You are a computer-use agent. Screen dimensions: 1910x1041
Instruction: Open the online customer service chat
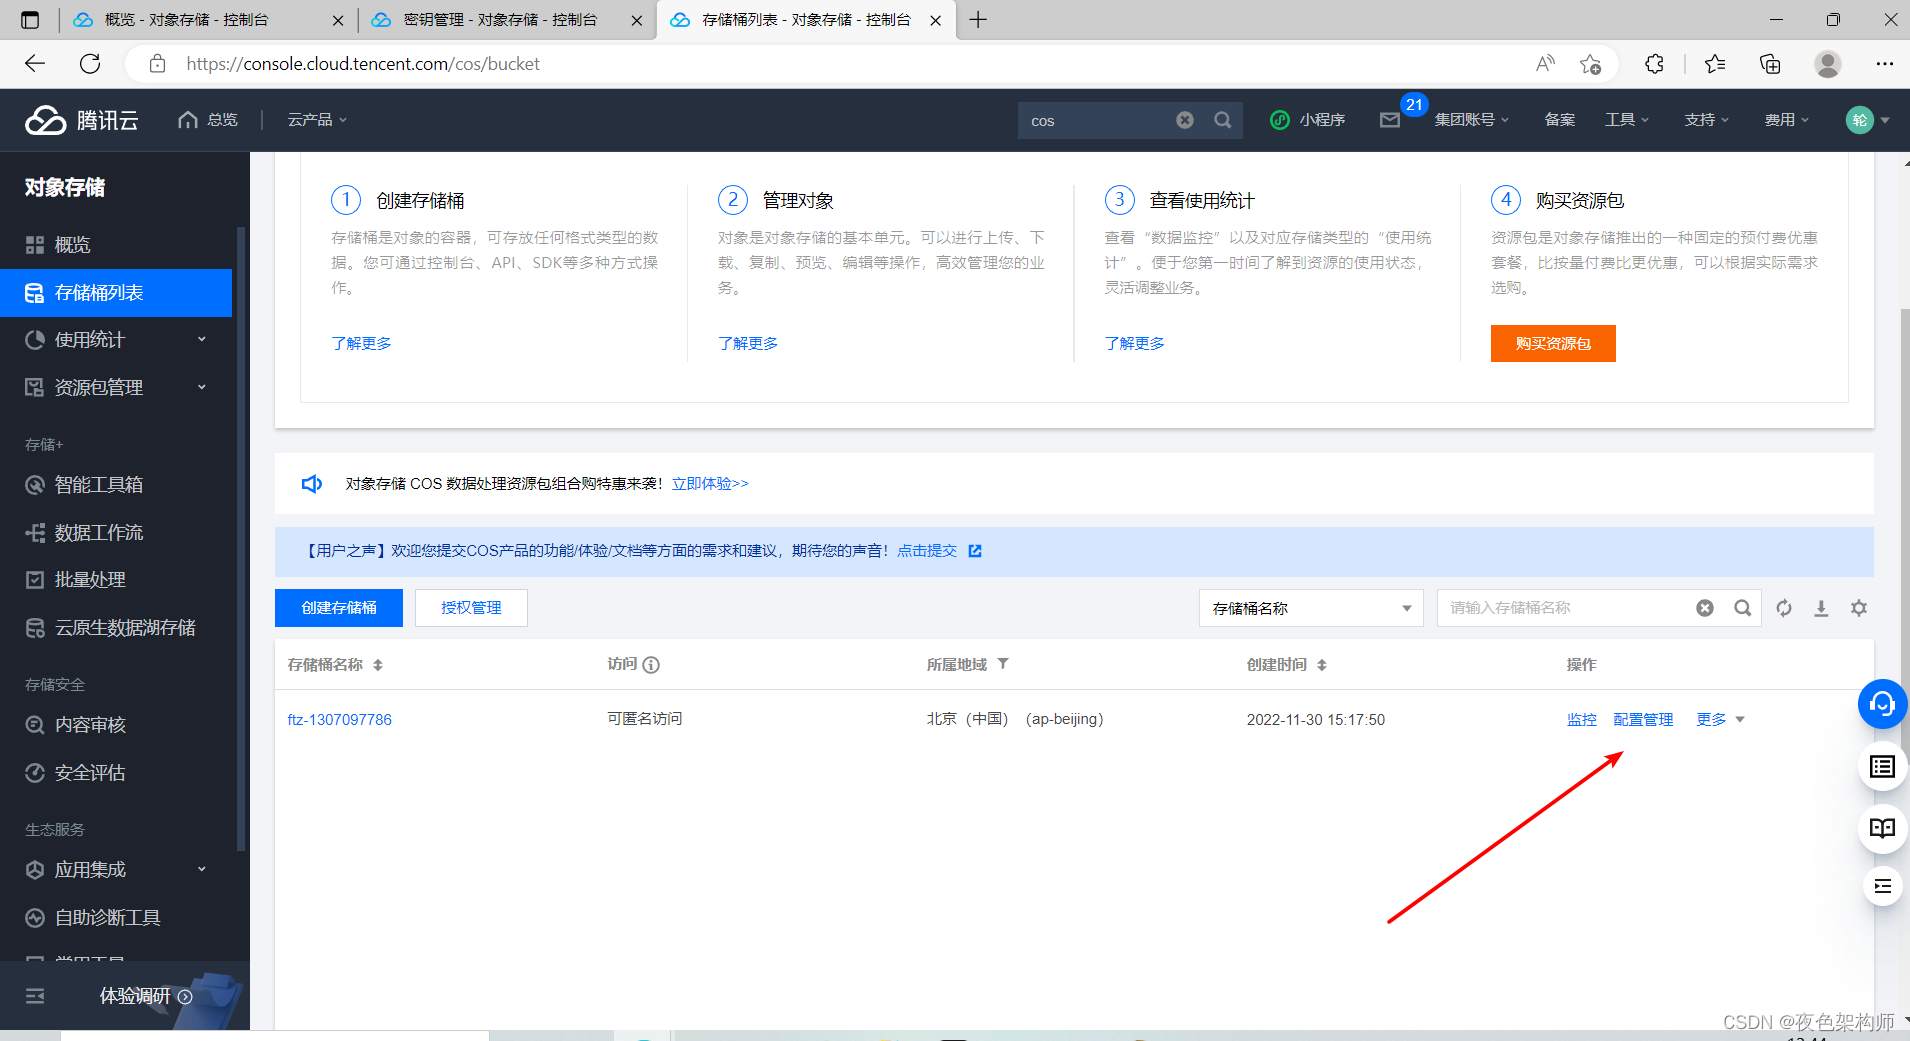(1882, 703)
